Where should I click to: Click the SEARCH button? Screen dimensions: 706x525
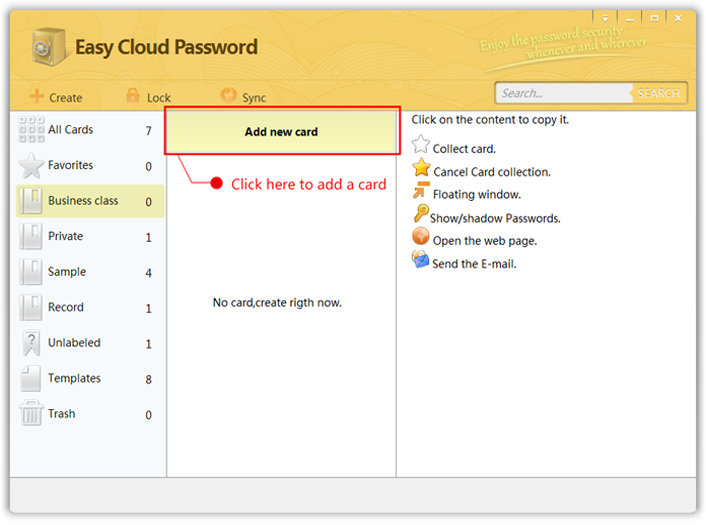click(x=658, y=93)
